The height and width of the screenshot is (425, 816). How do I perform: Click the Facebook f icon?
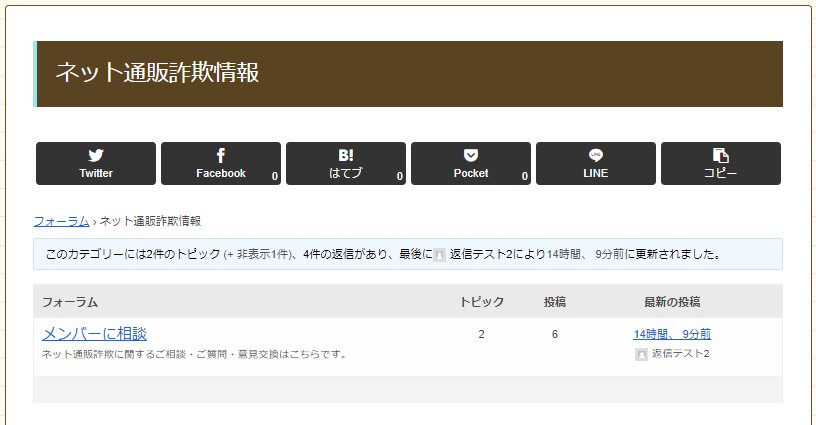tap(221, 155)
